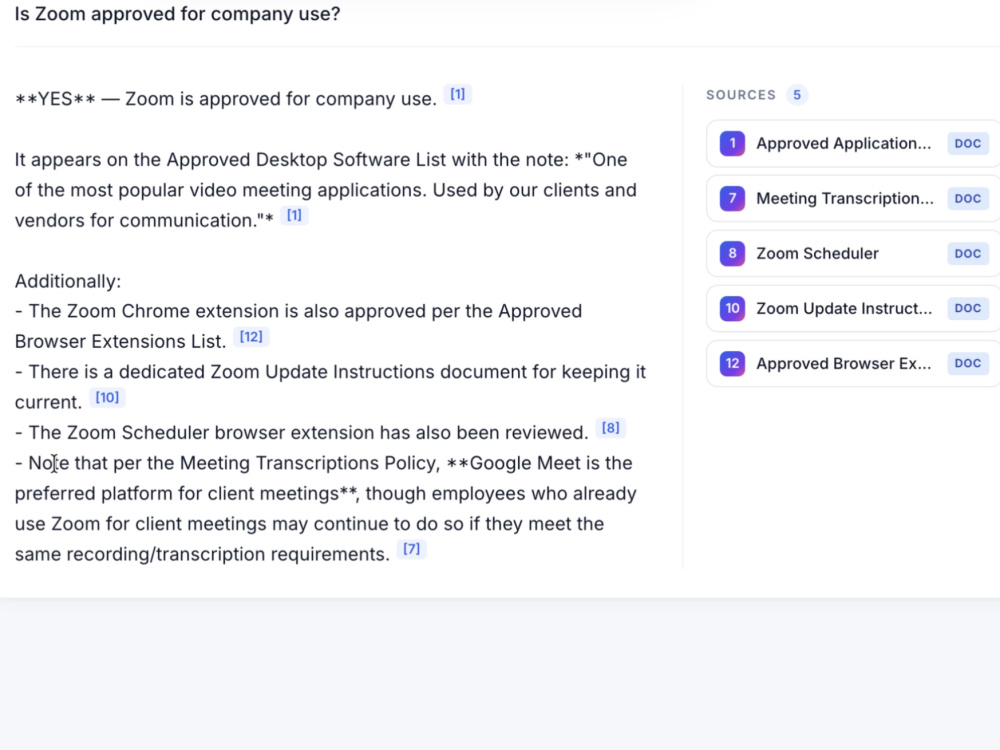This screenshot has width=1000, height=750.
Task: Click the DOC tag on Zoom Scheduler card
Action: 967,253
